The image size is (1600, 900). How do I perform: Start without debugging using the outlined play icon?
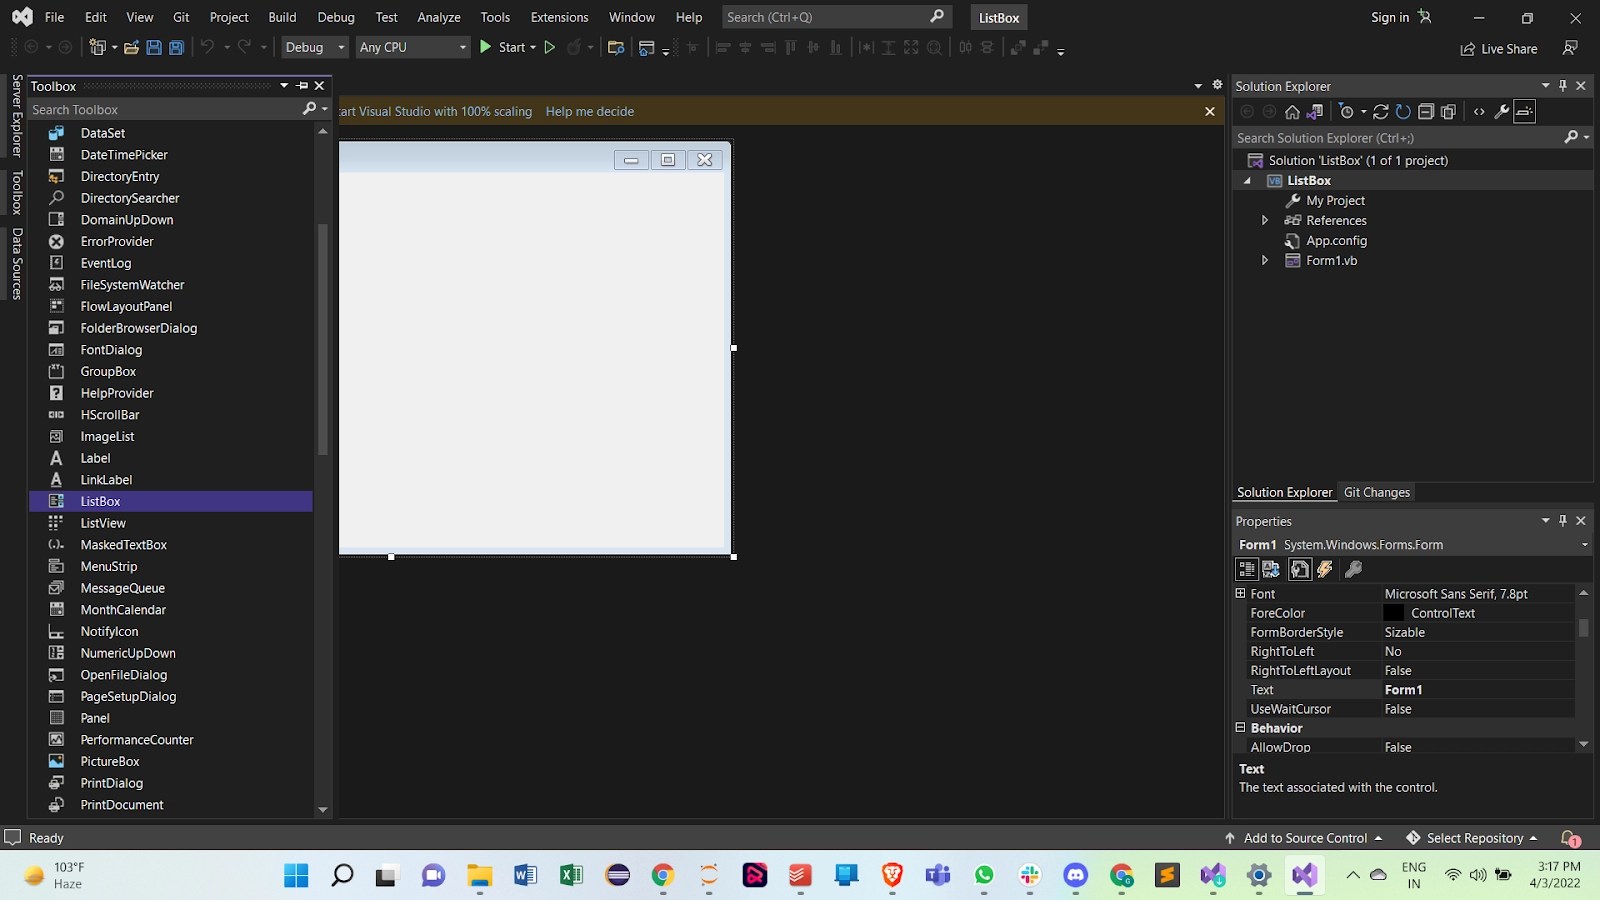coord(549,47)
